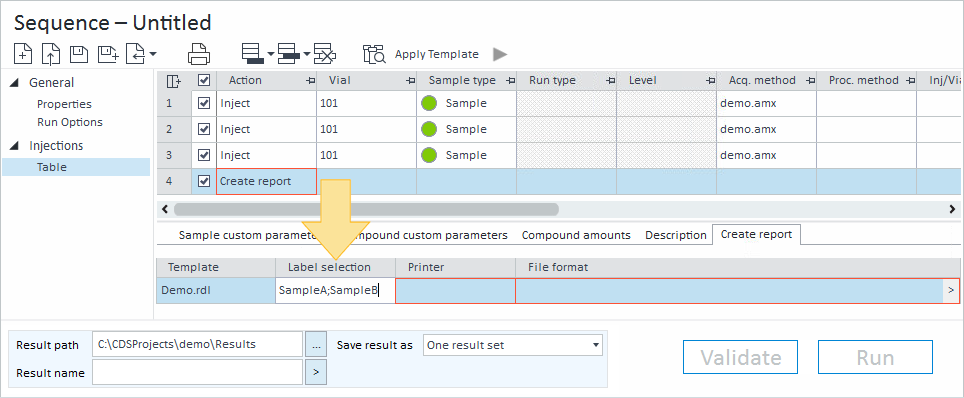Click the Save As icon
Screen dimensions: 964x398
(x=108, y=54)
